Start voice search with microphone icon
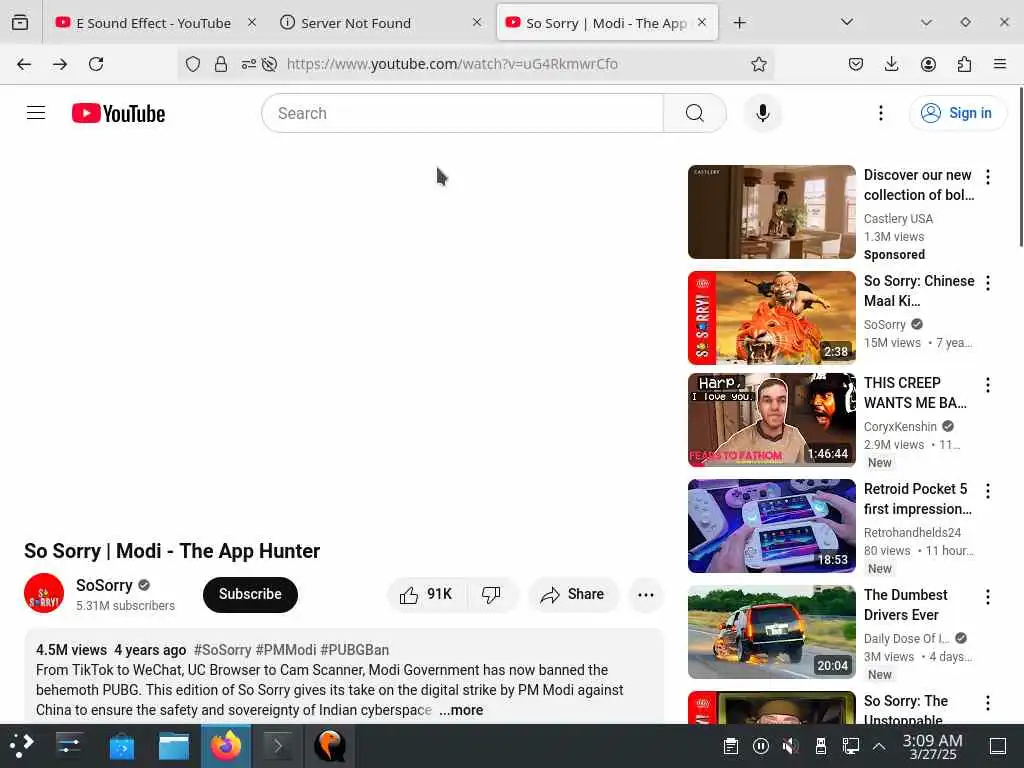 tap(762, 113)
